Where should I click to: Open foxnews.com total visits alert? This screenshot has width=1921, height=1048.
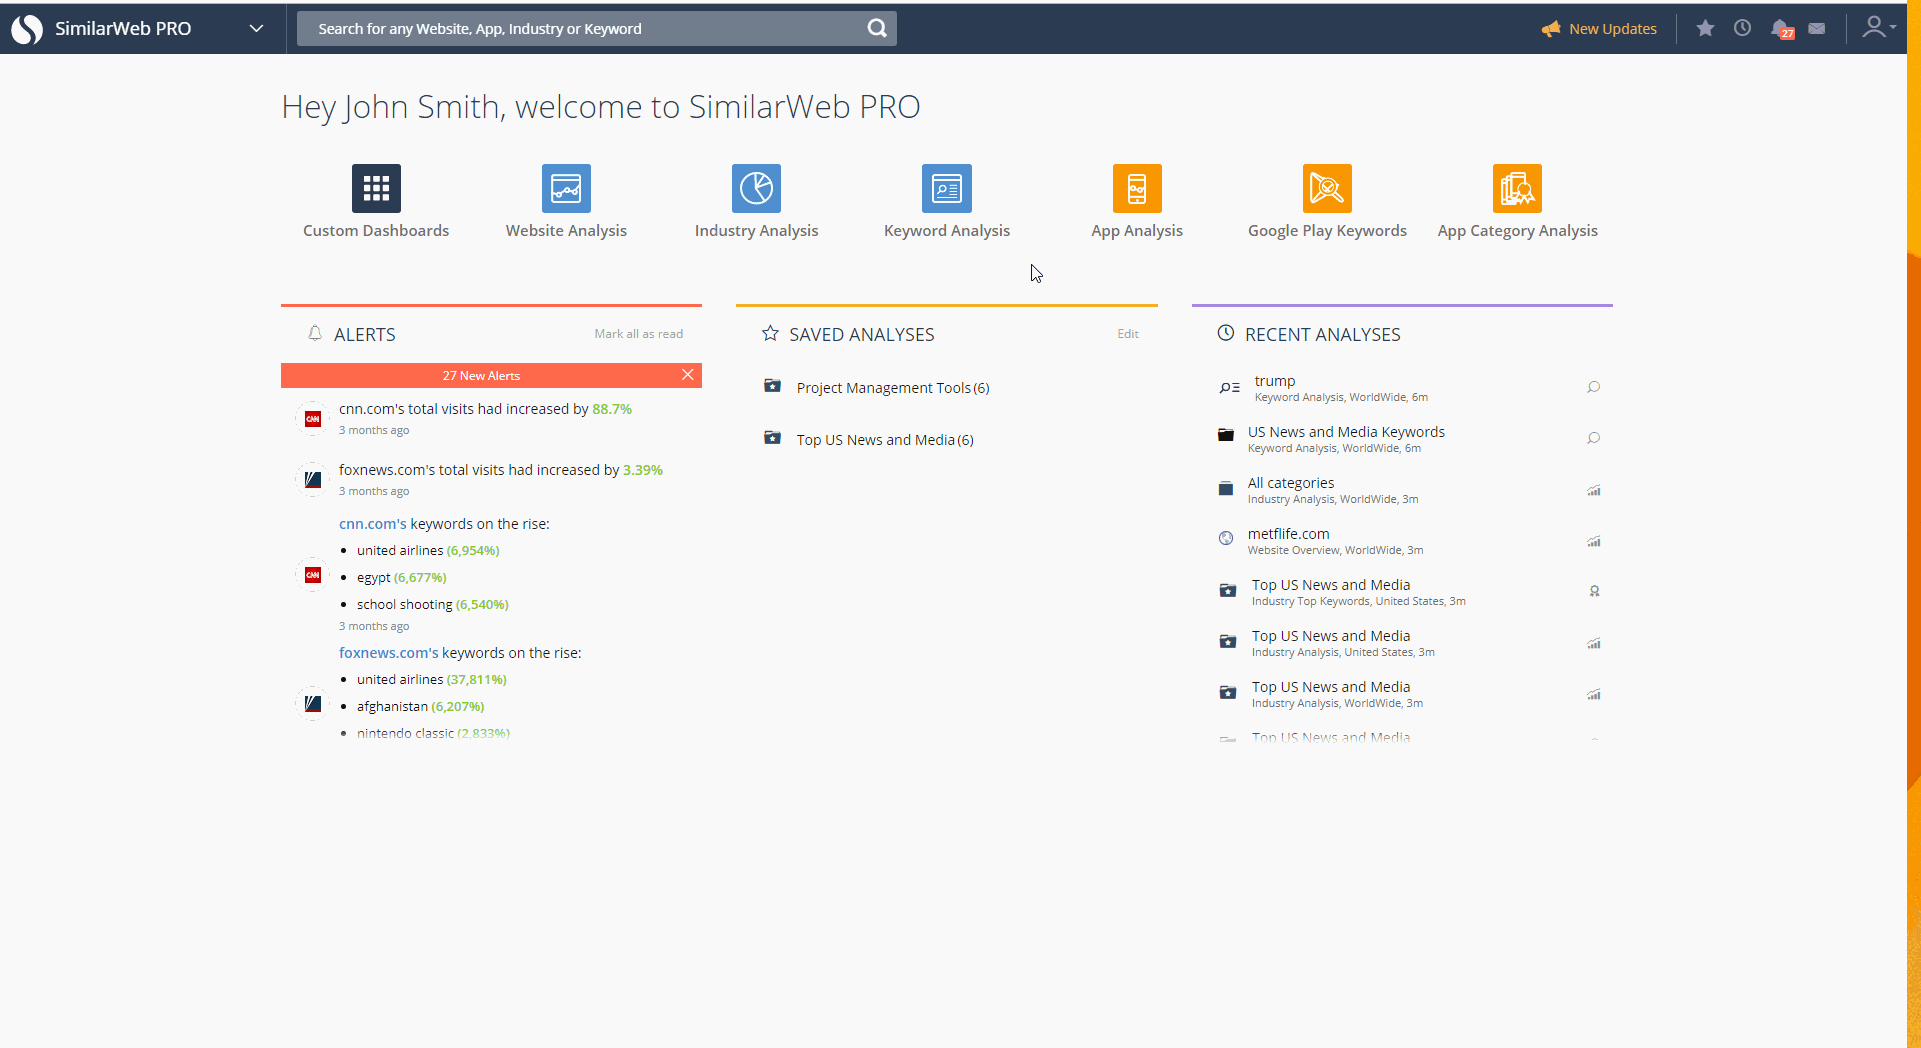pos(501,470)
